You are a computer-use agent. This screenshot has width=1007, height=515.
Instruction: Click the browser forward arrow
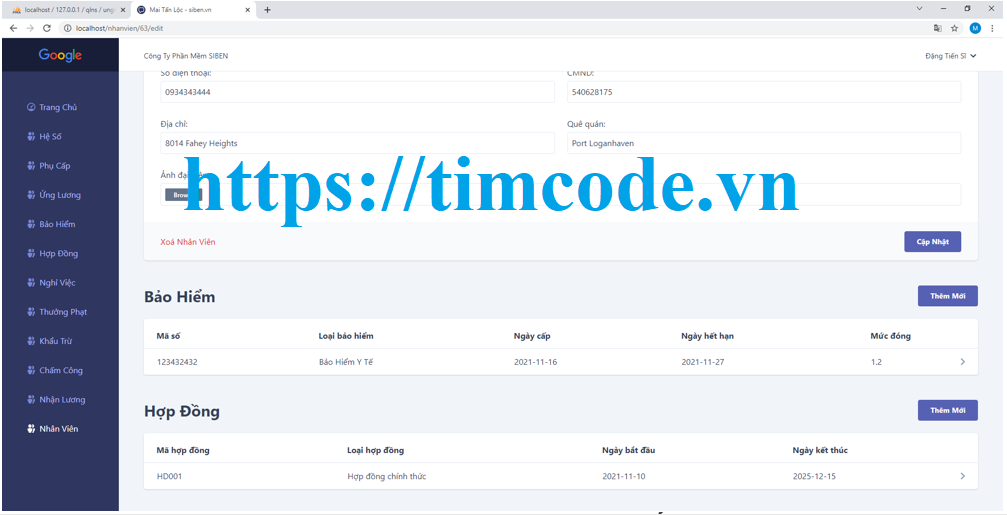pos(30,28)
